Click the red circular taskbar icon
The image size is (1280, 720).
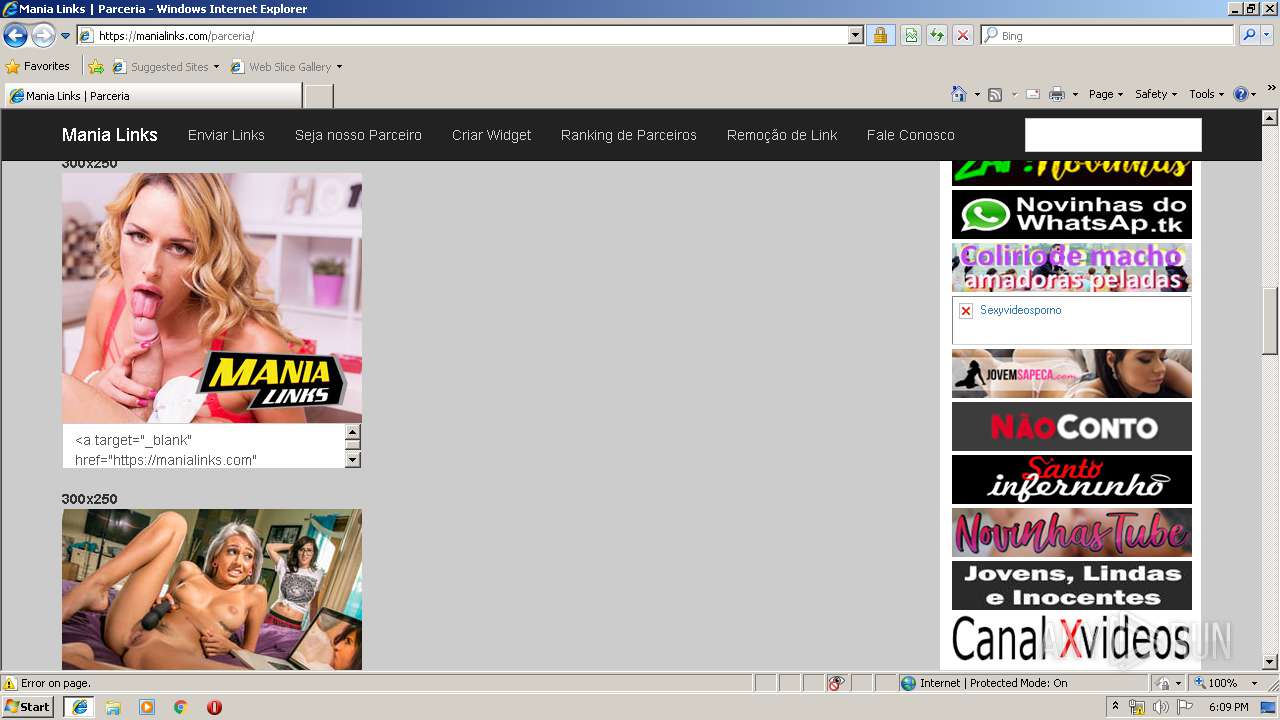[x=214, y=707]
